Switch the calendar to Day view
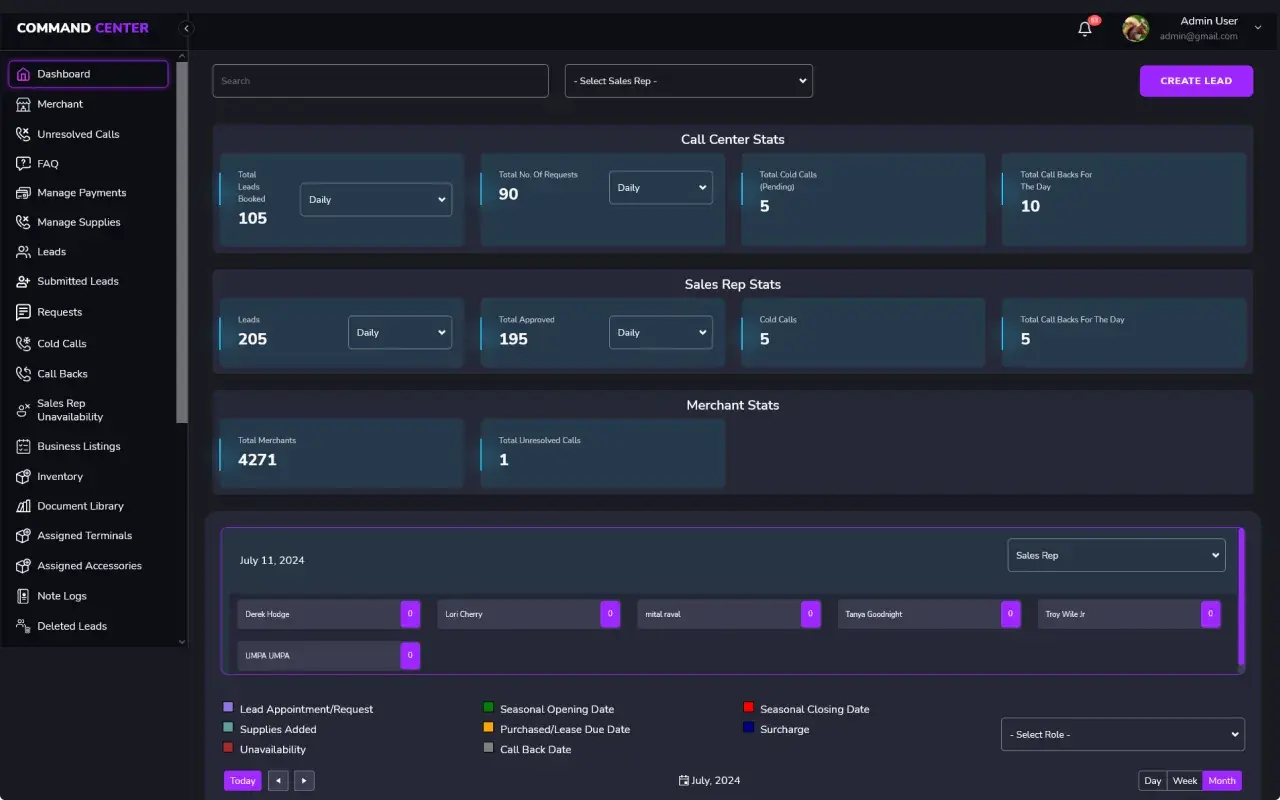The height and width of the screenshot is (800, 1280). point(1153,781)
